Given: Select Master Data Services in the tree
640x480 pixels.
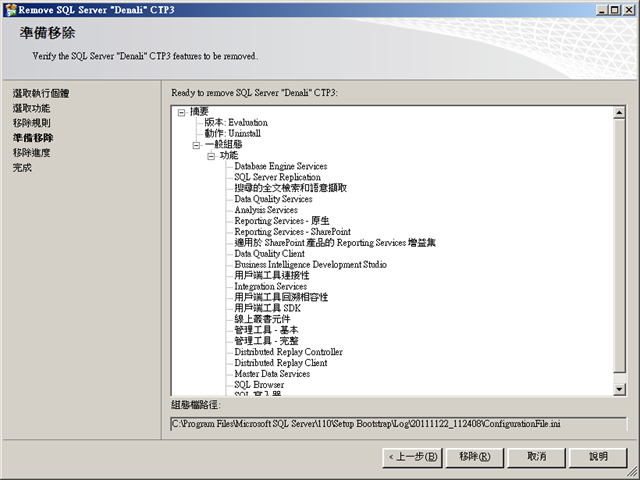Looking at the screenshot, I should [x=272, y=374].
